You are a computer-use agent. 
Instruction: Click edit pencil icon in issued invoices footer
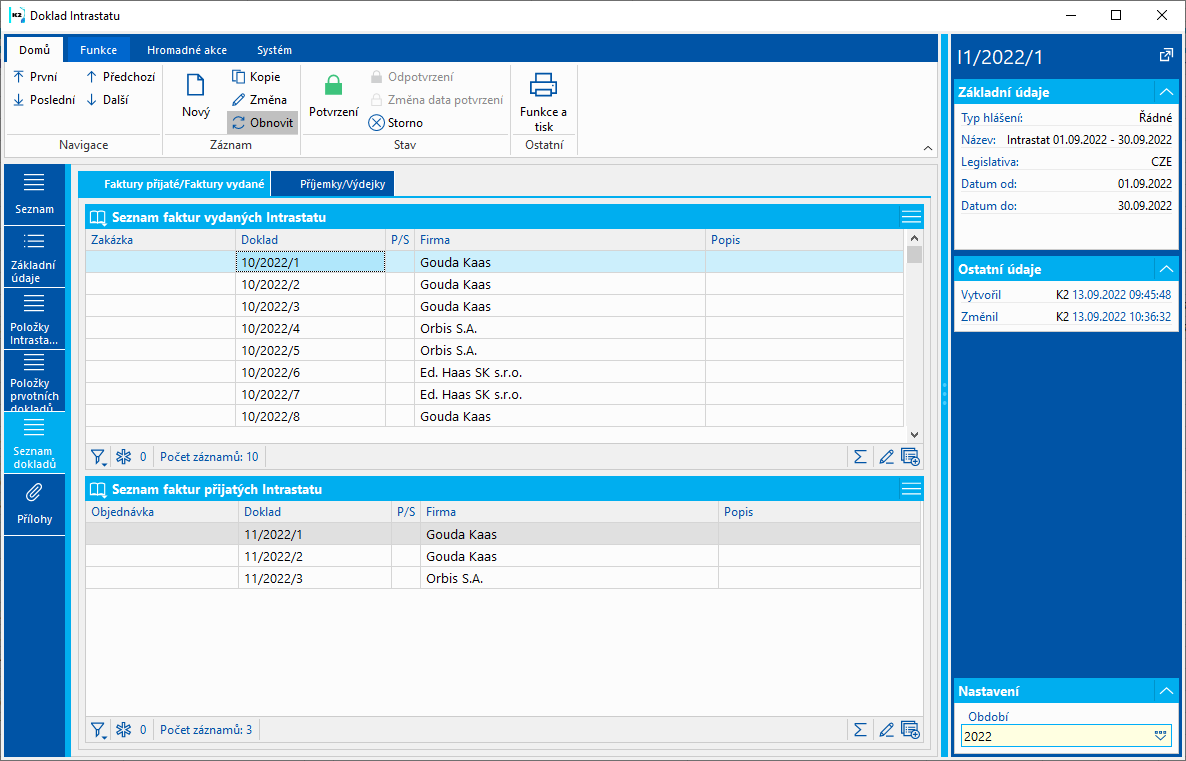886,457
